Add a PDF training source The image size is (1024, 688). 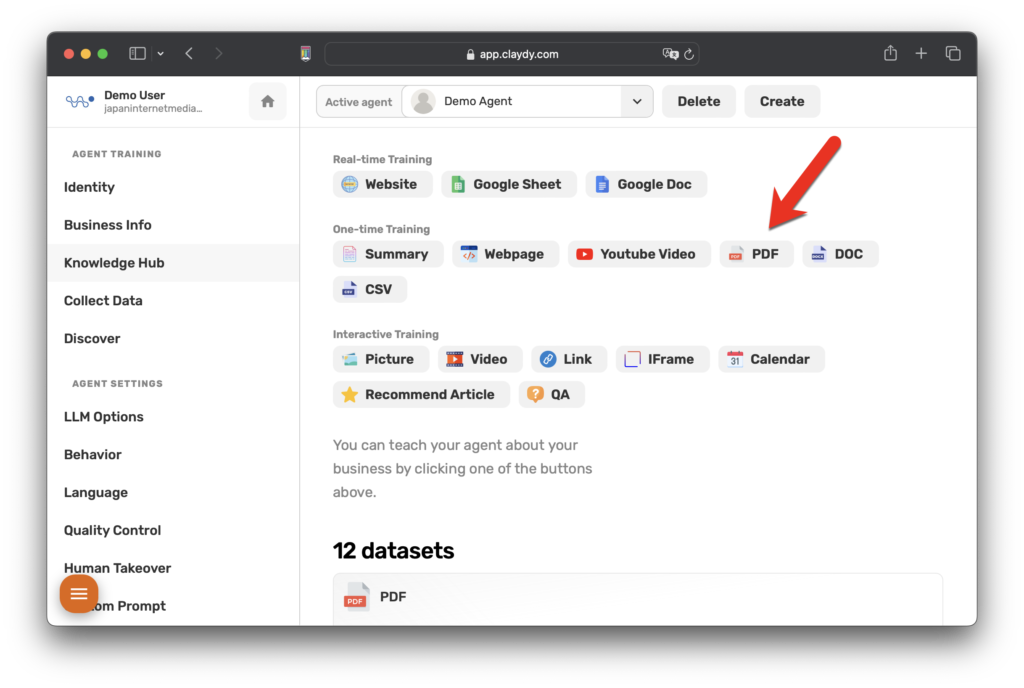[x=756, y=254]
